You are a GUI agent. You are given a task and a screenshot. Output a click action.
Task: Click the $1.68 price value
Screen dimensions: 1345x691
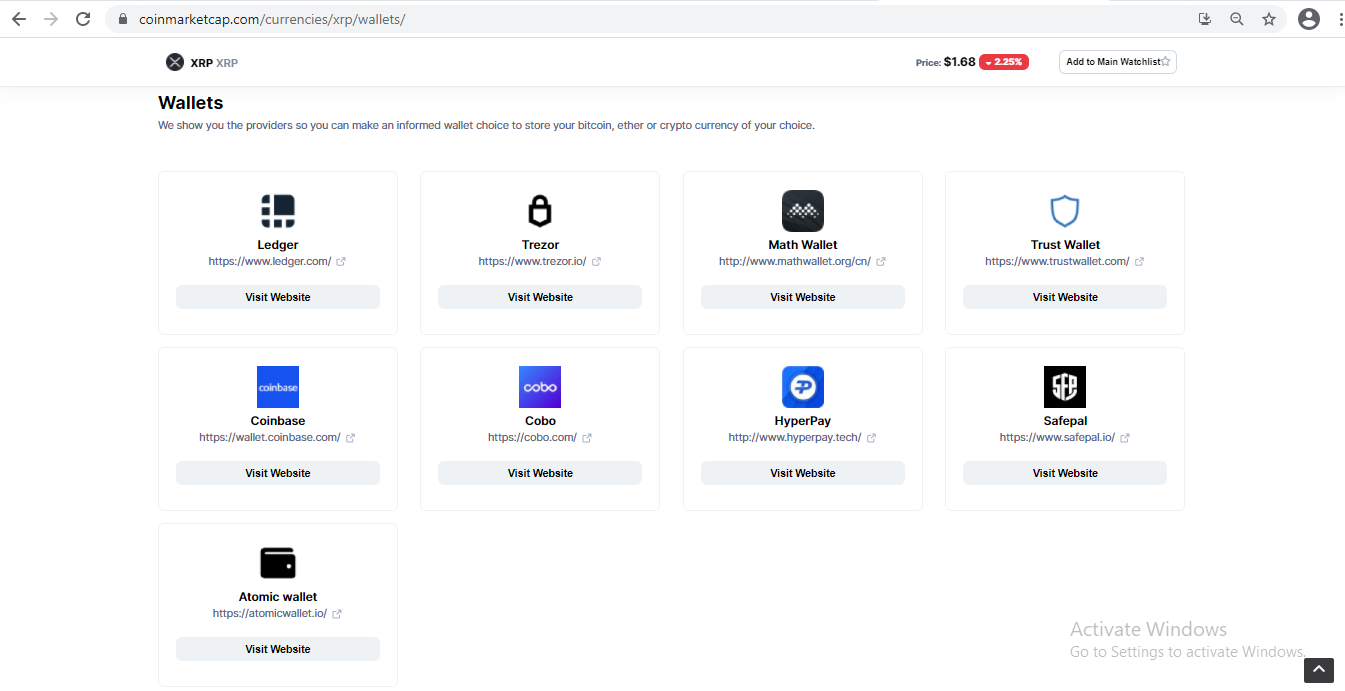[x=960, y=62]
